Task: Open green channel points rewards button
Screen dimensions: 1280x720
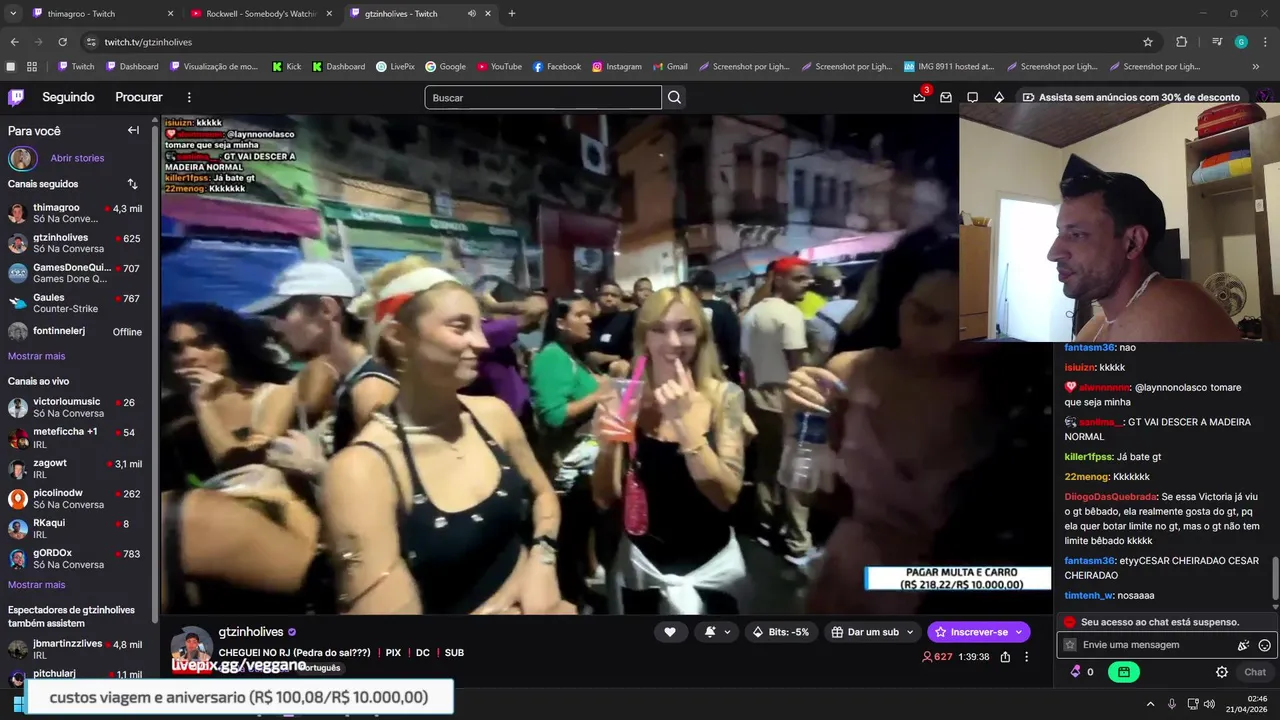Action: 1124,672
